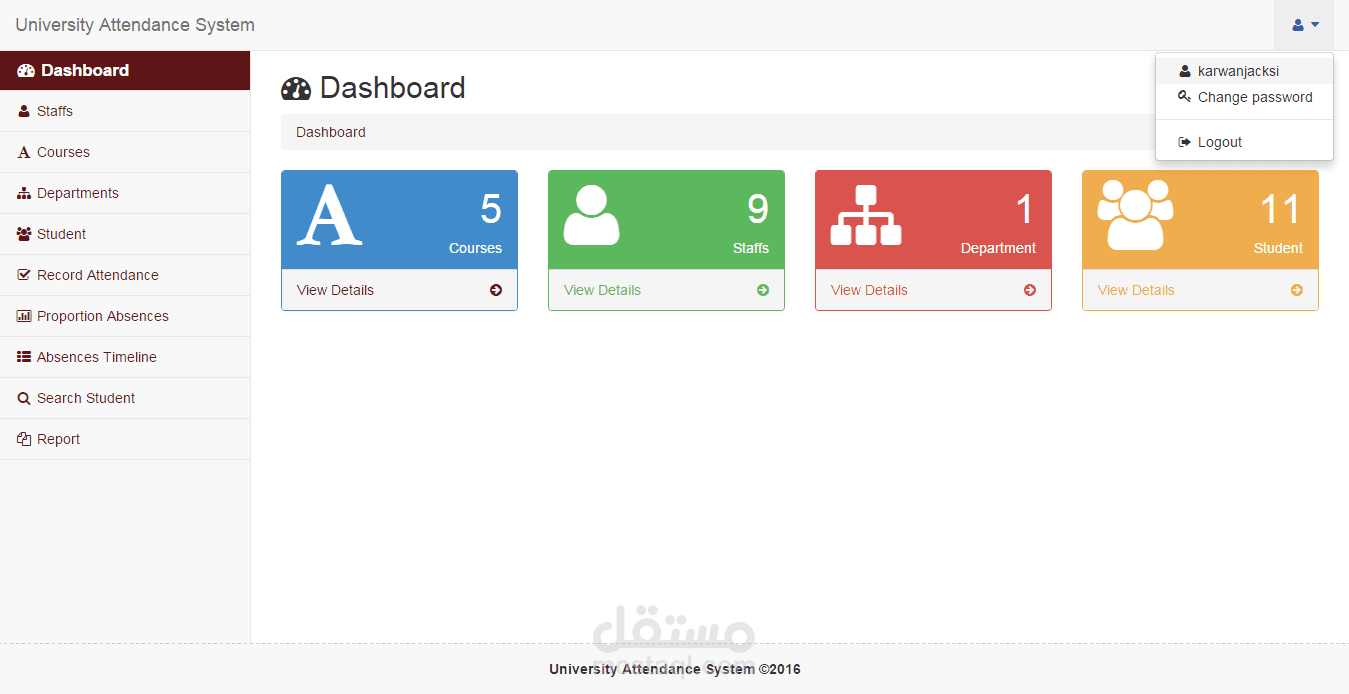Click the large A icon on Courses card

pyautogui.click(x=329, y=214)
